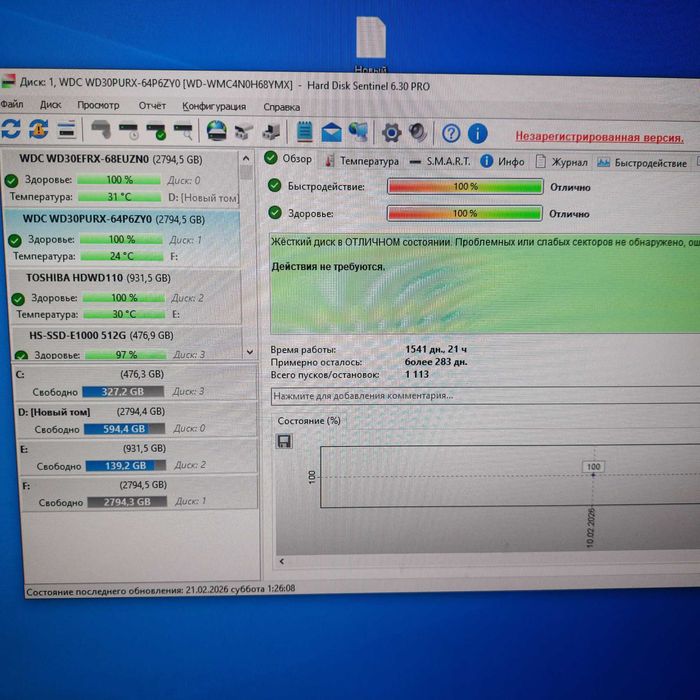Screen dimensions: 700x700
Task: Click the comment field Нажмите для добавления комментария
Action: pos(485,396)
